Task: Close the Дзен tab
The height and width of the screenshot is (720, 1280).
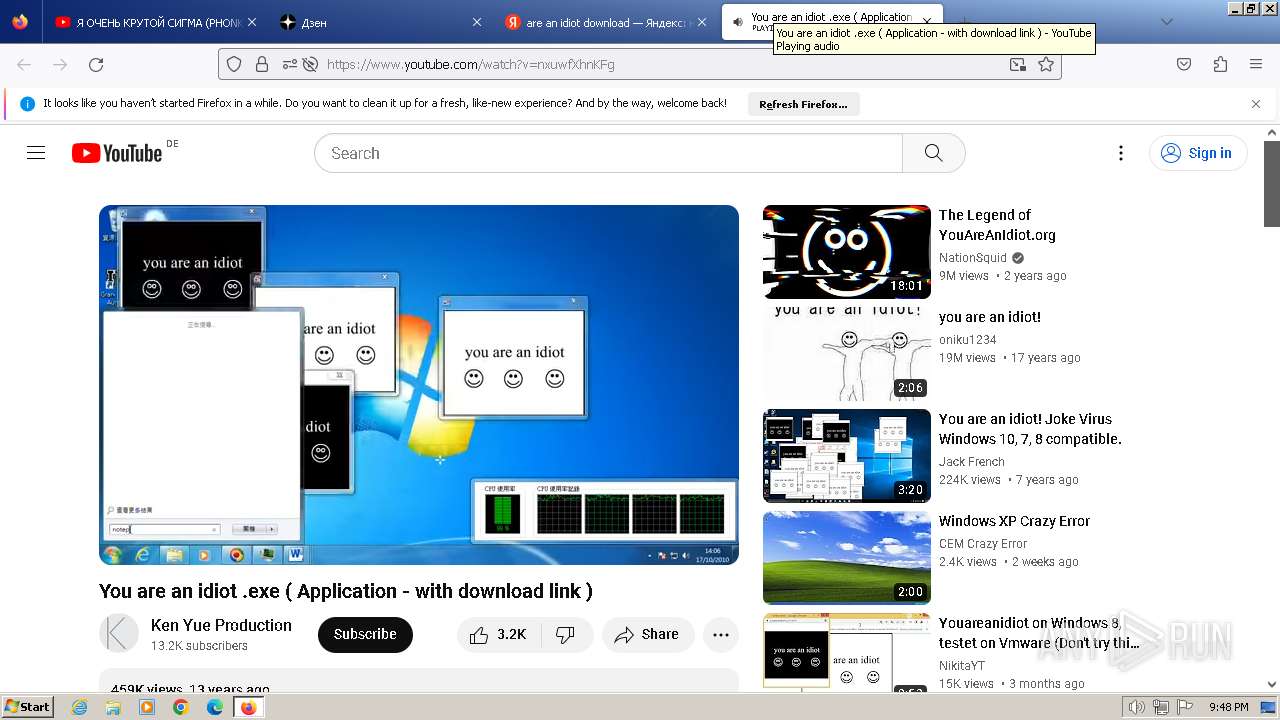Action: [477, 22]
